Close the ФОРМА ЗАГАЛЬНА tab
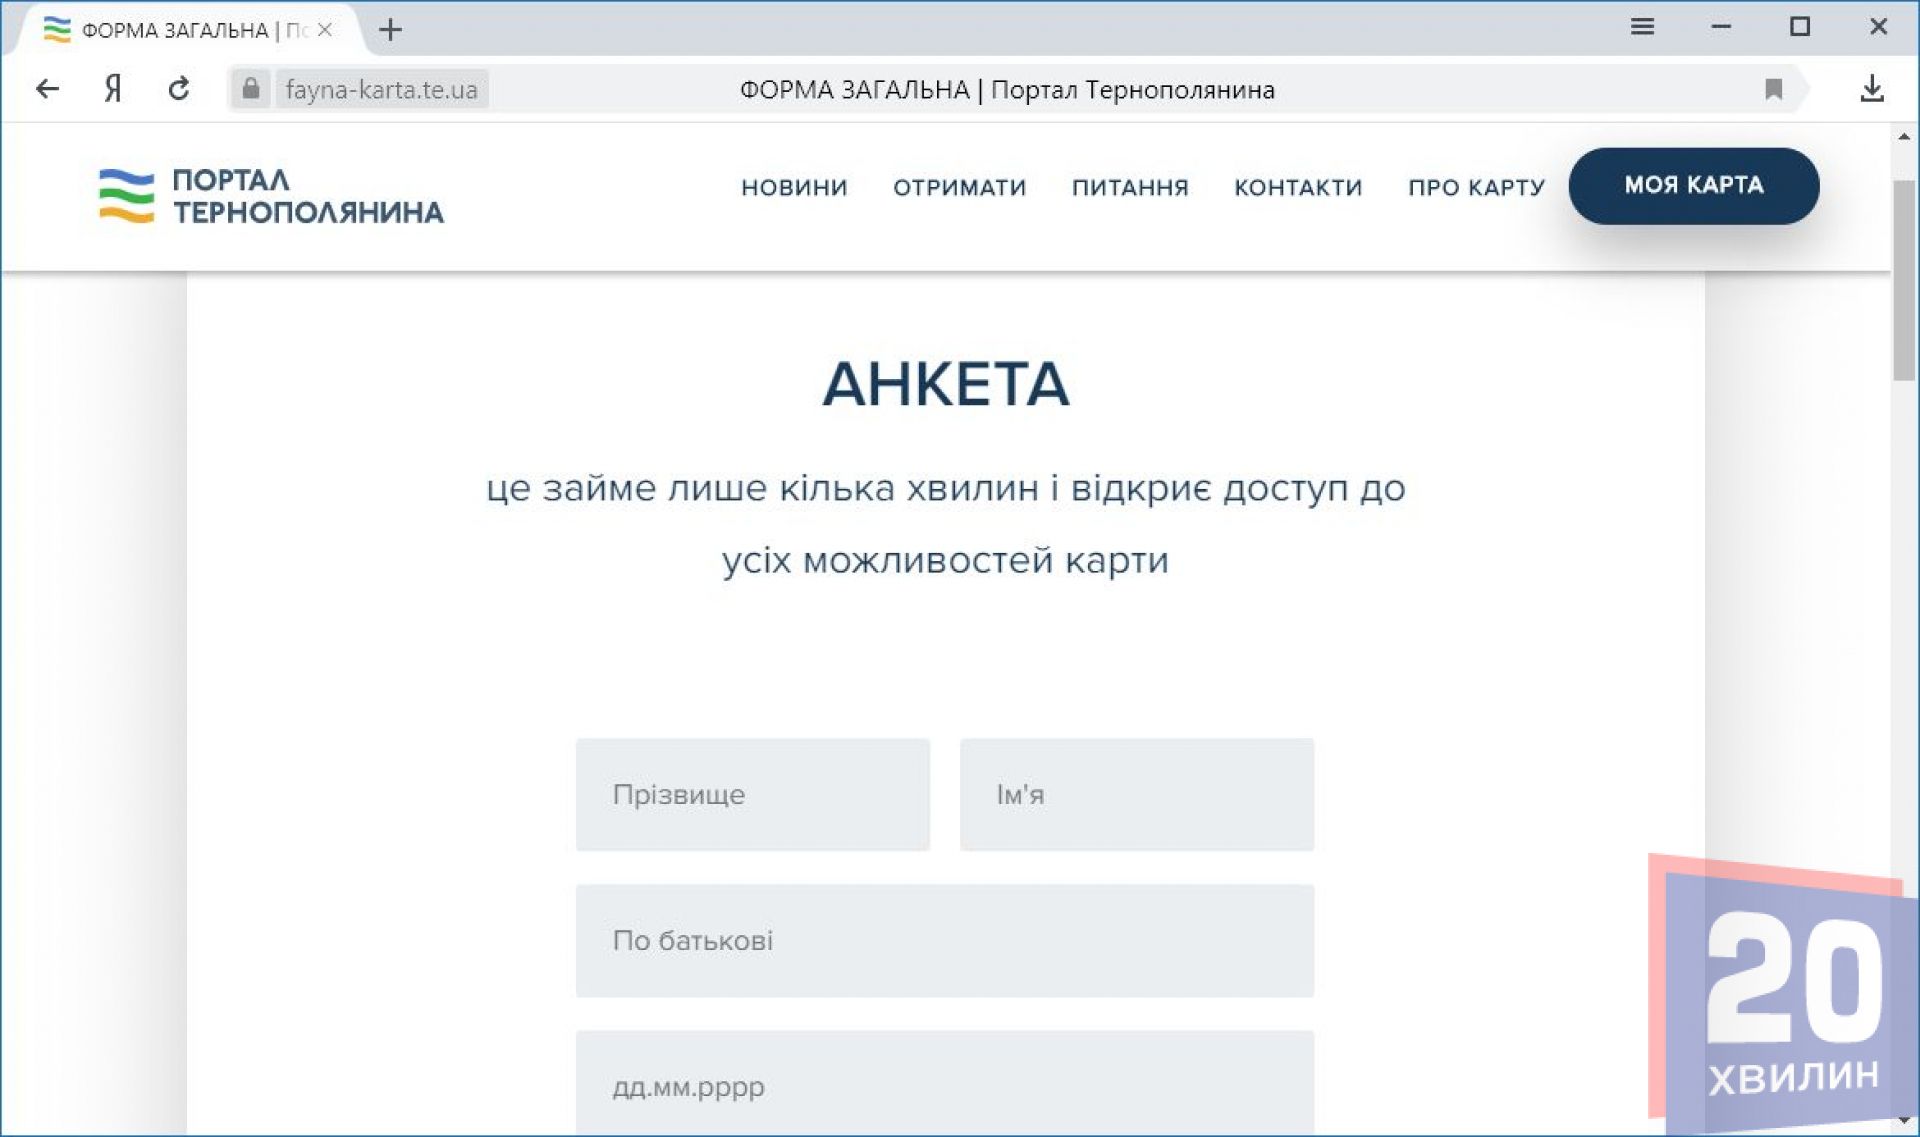Image resolution: width=1920 pixels, height=1137 pixels. click(325, 30)
